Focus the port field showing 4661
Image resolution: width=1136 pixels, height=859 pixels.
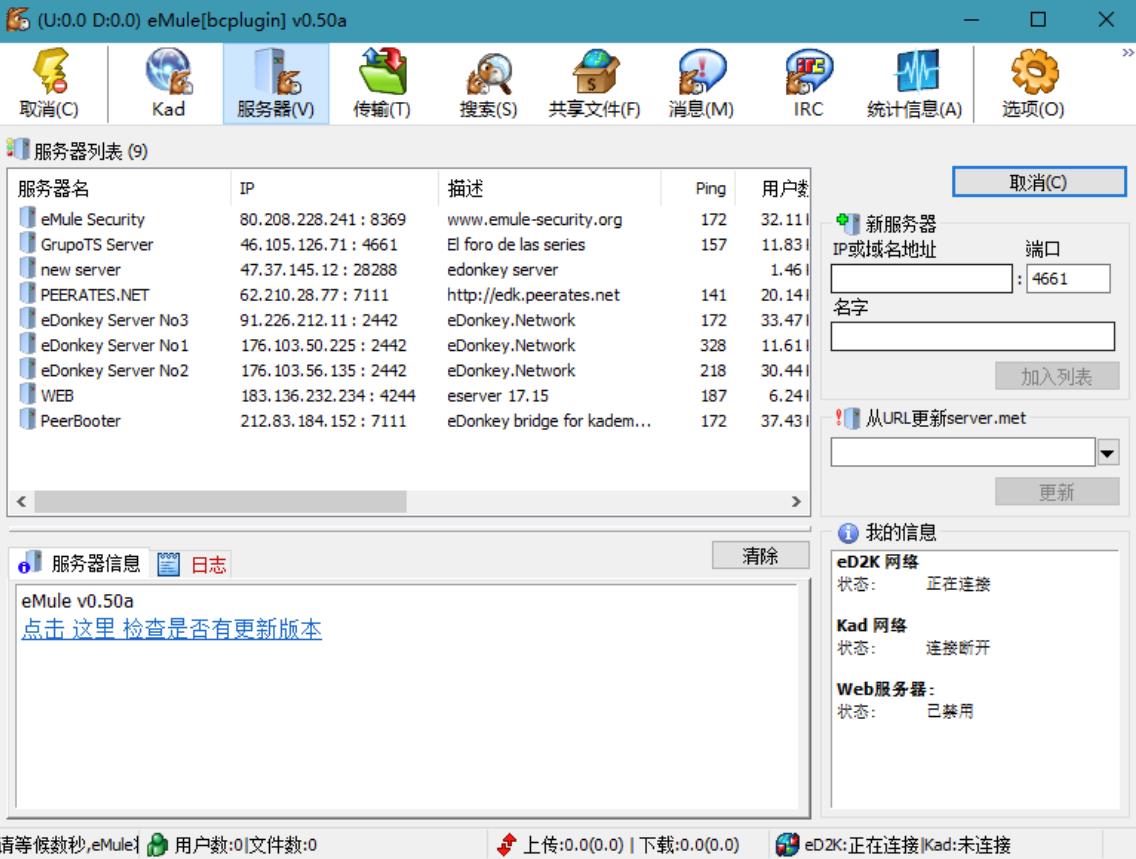click(x=1069, y=279)
